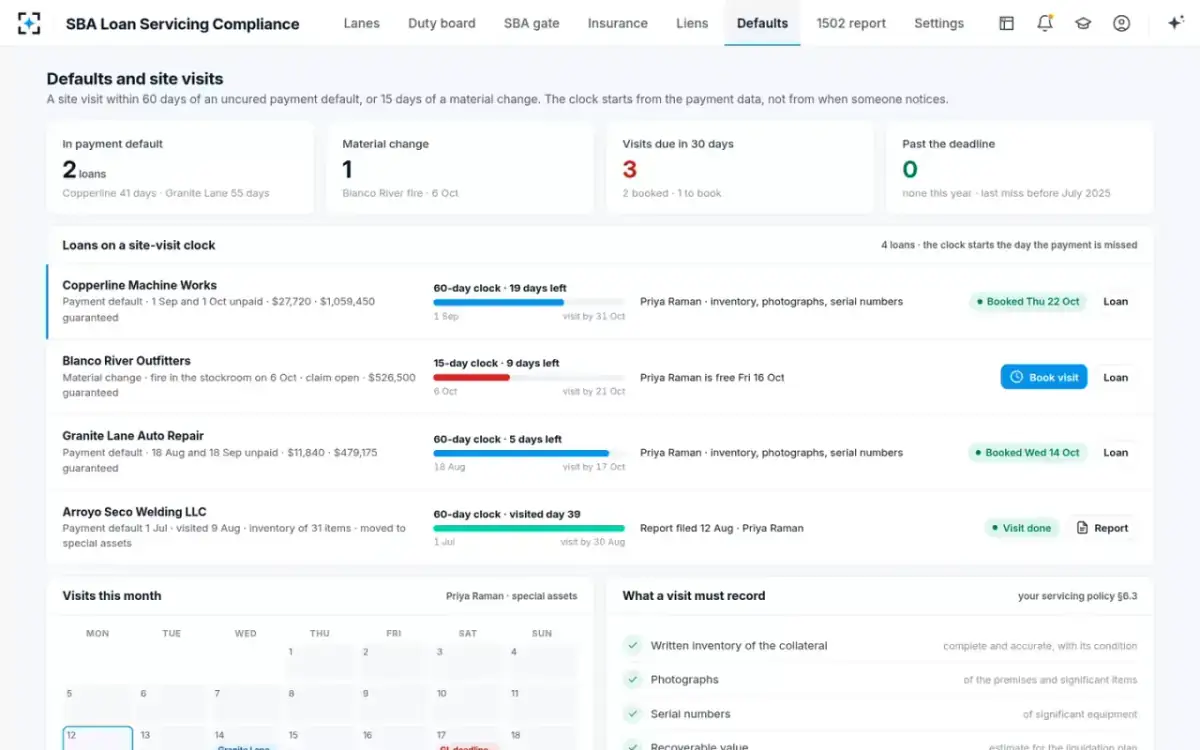This screenshot has height=750, width=1200.
Task: Open the notifications bell
Action: tap(1045, 23)
